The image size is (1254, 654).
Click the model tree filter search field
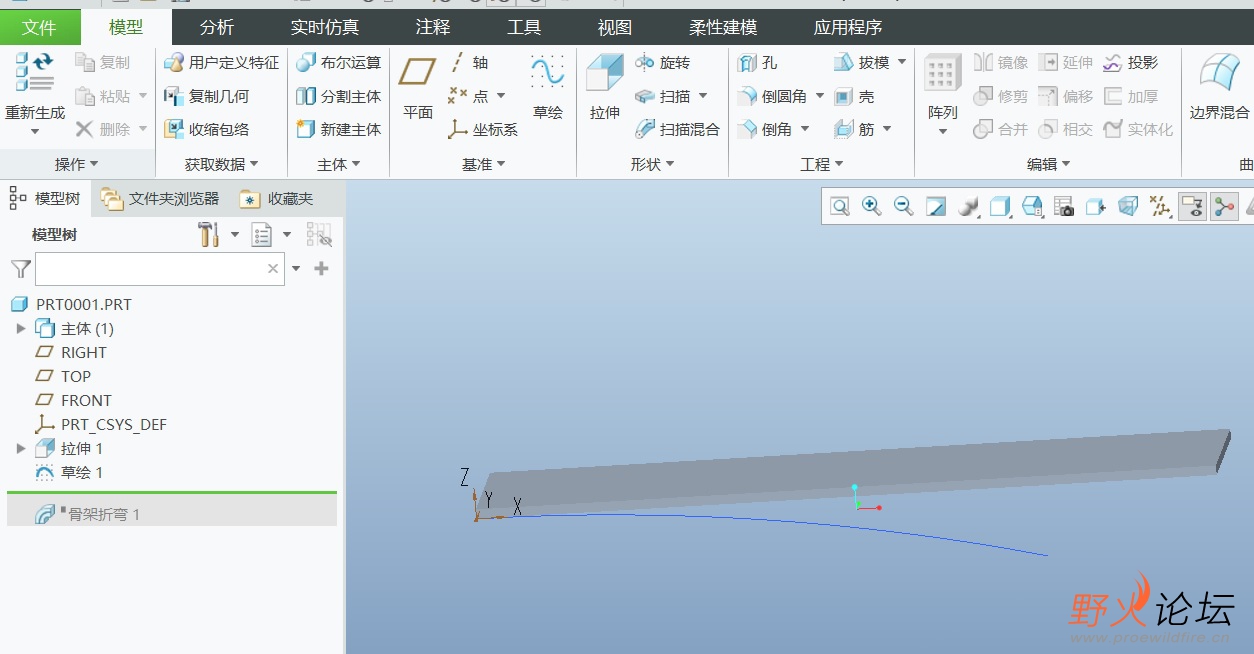(160, 269)
